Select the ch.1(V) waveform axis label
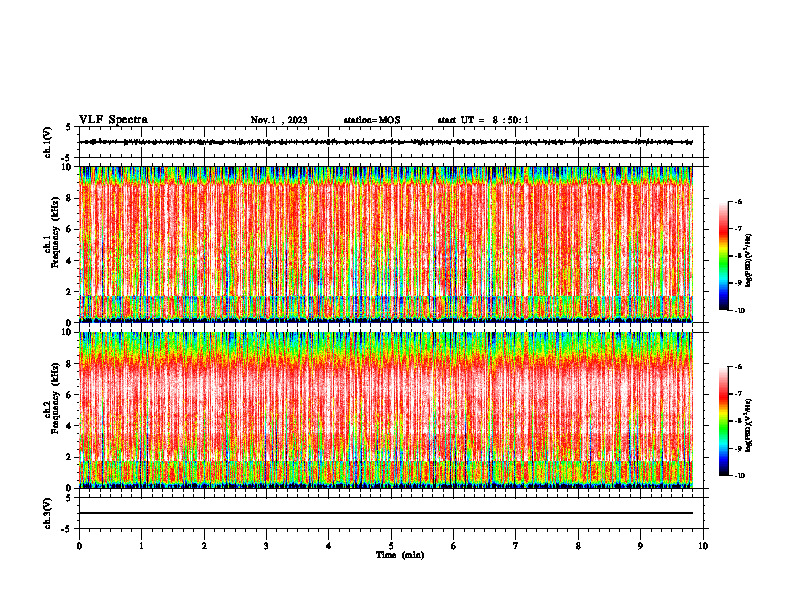Screen dimensions: 792x612 pyautogui.click(x=48, y=142)
